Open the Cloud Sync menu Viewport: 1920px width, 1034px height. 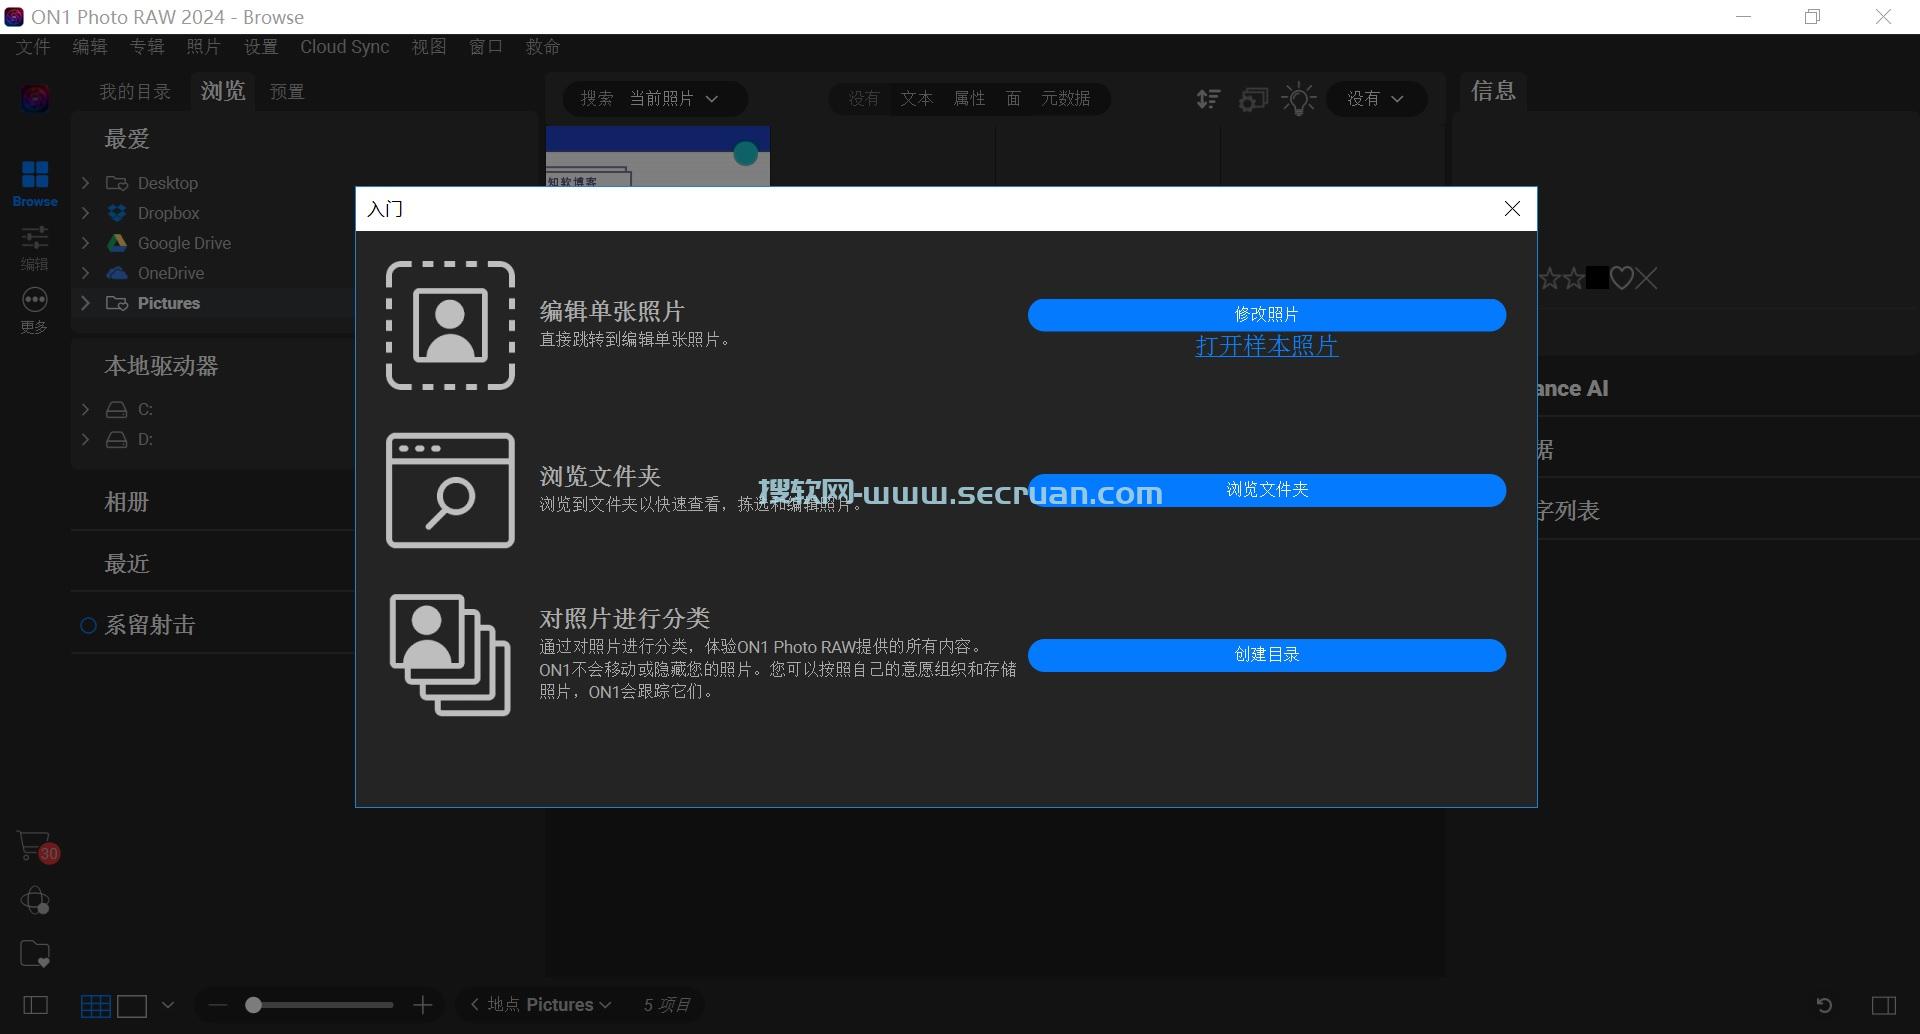pyautogui.click(x=345, y=47)
